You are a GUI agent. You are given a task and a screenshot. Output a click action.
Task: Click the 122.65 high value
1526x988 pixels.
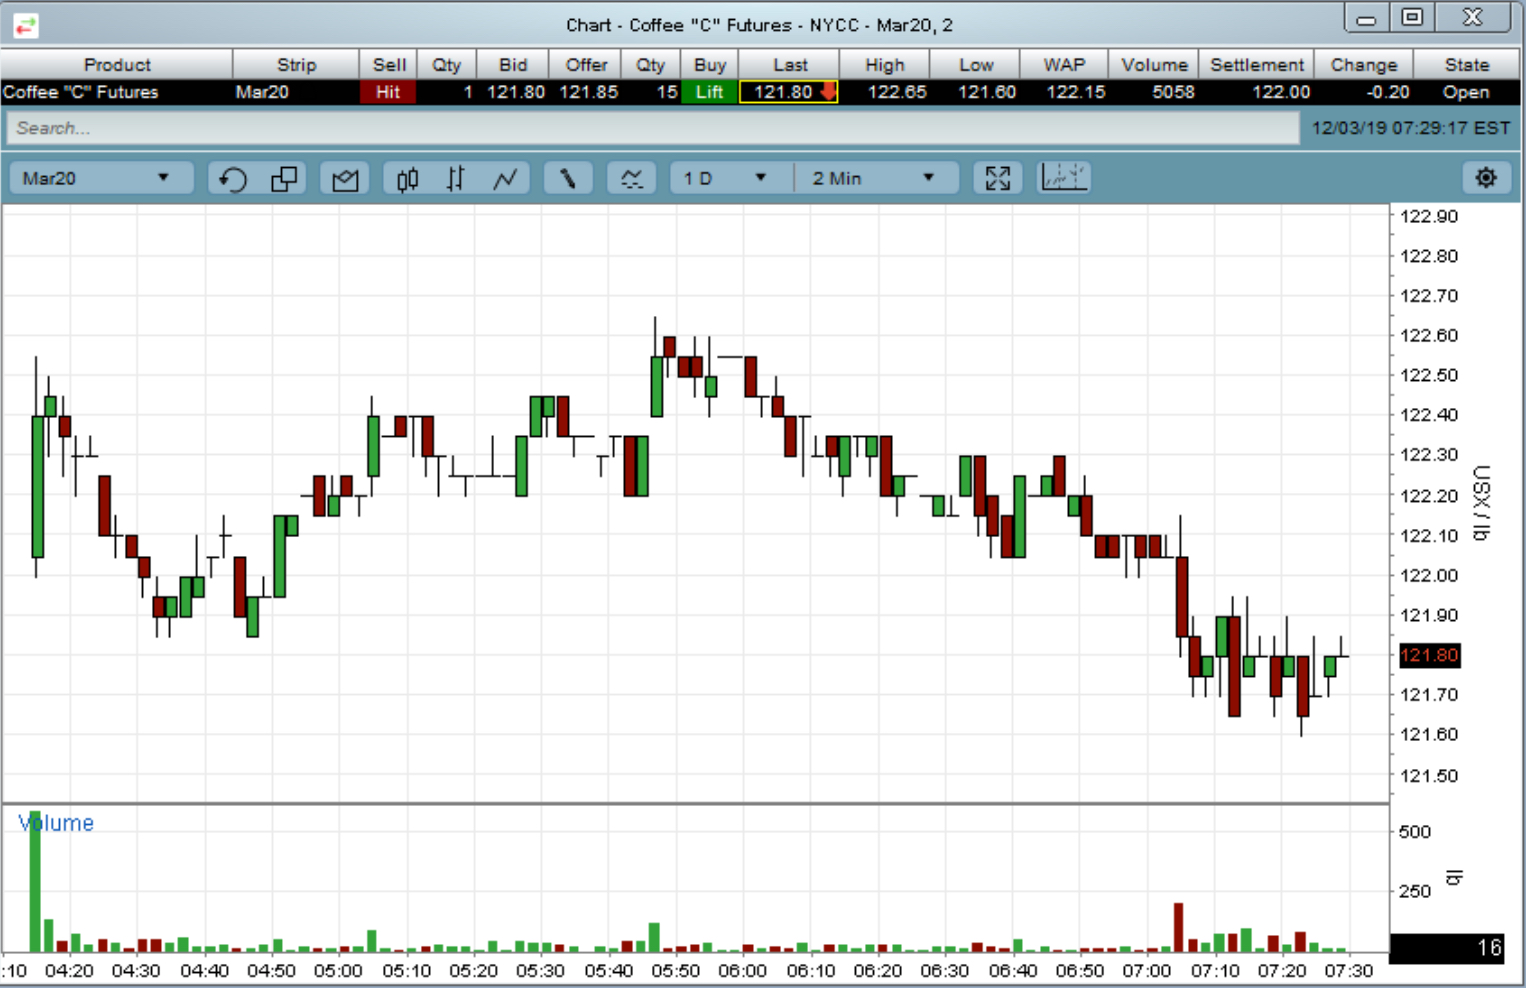pyautogui.click(x=897, y=92)
